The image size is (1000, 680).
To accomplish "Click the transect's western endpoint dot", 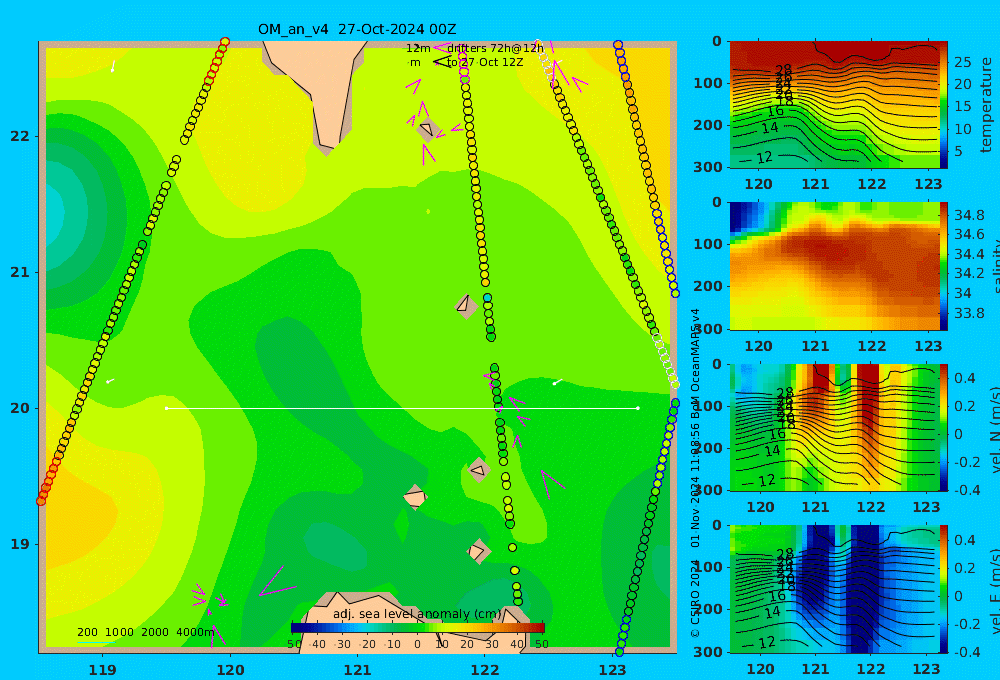I will point(166,408).
